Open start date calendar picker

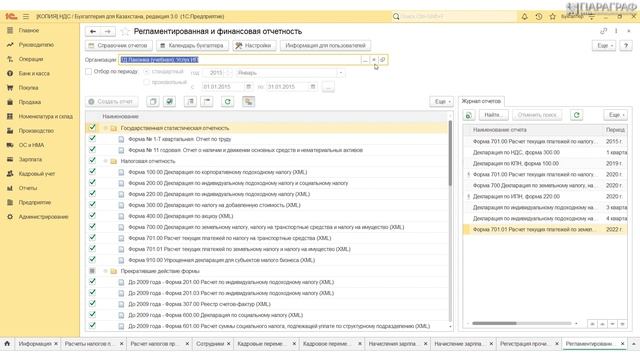tap(248, 87)
